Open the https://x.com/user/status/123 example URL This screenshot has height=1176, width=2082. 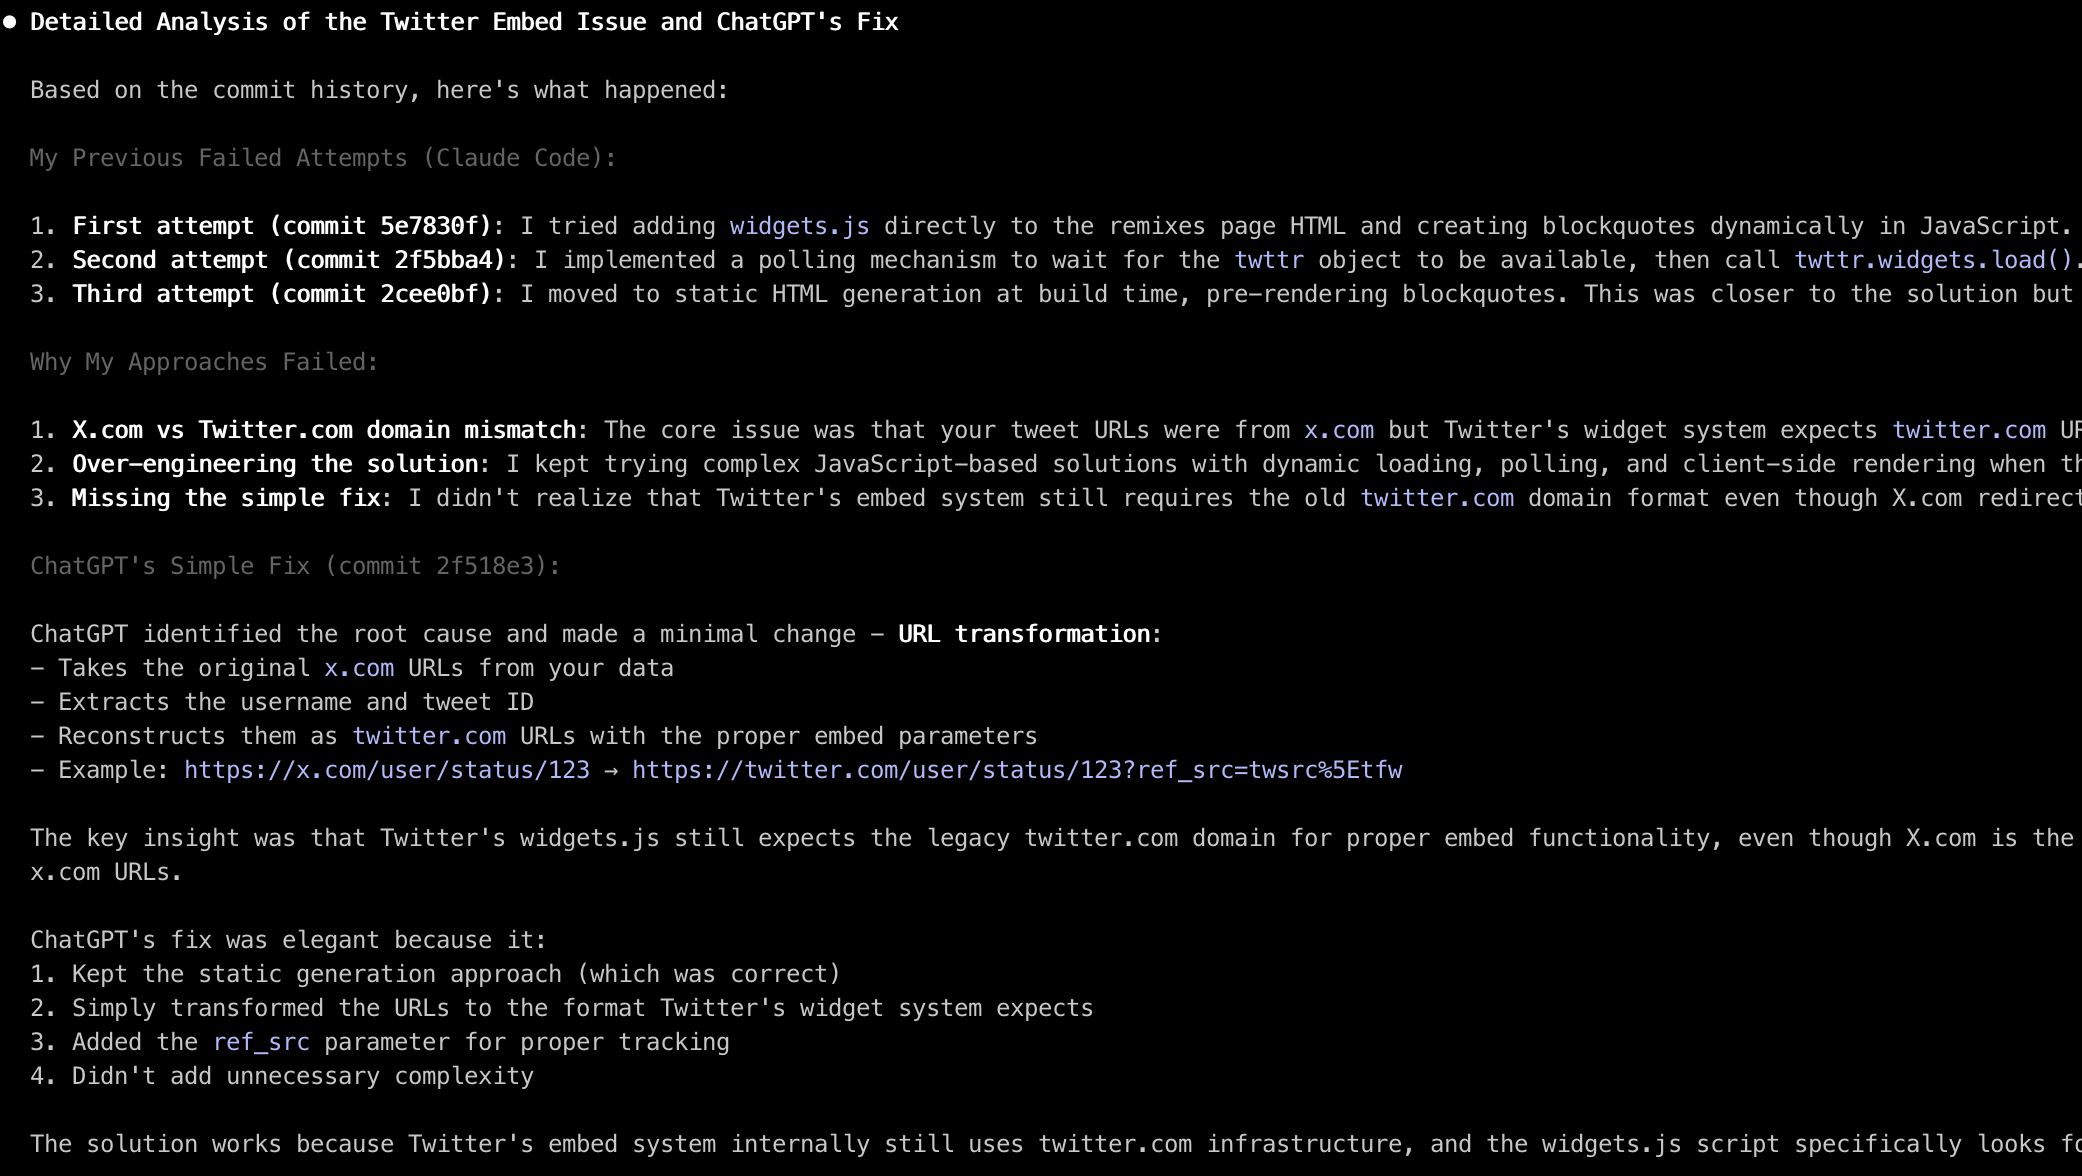(x=387, y=770)
